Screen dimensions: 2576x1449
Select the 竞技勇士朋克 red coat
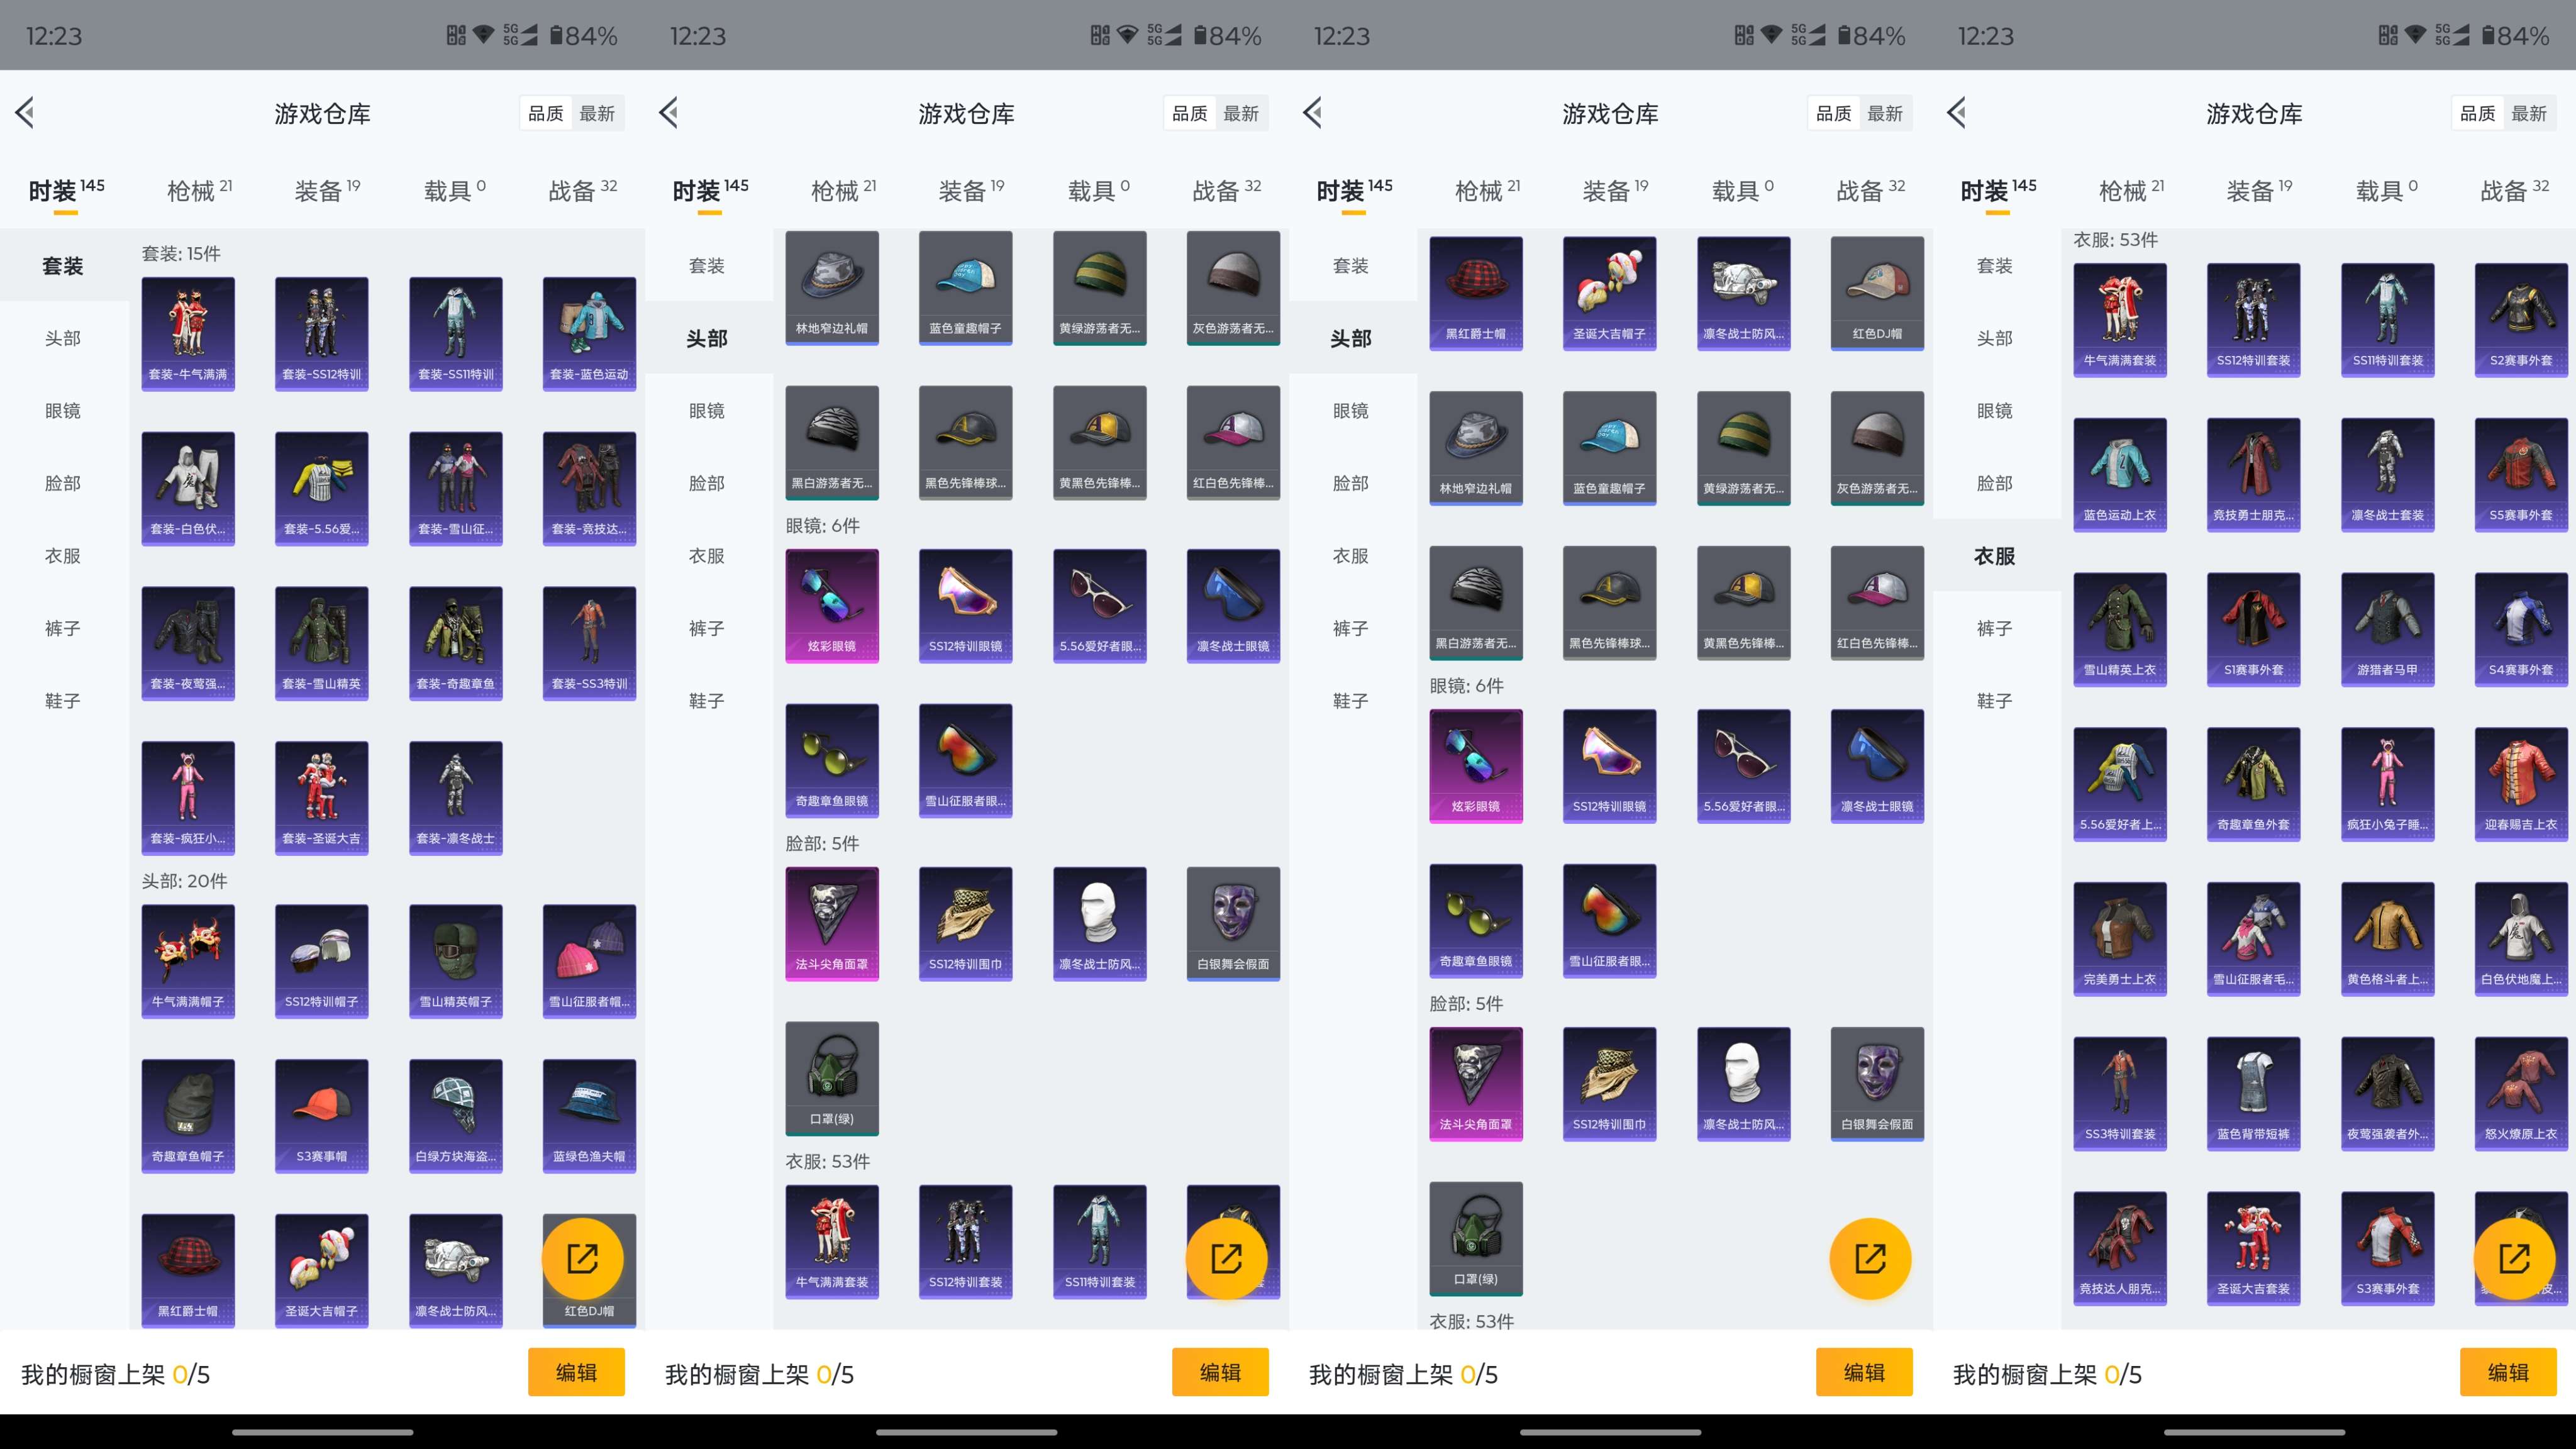tap(2254, 475)
